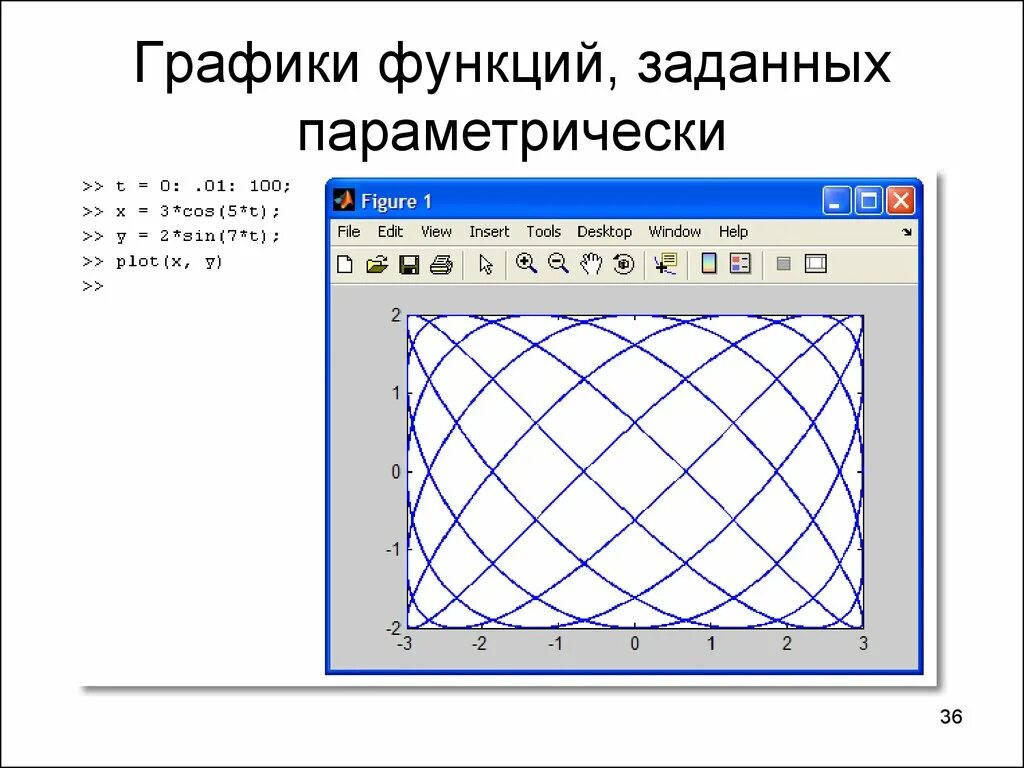Open the Desktop menu
Viewport: 1024px width, 768px height.
[x=604, y=232]
